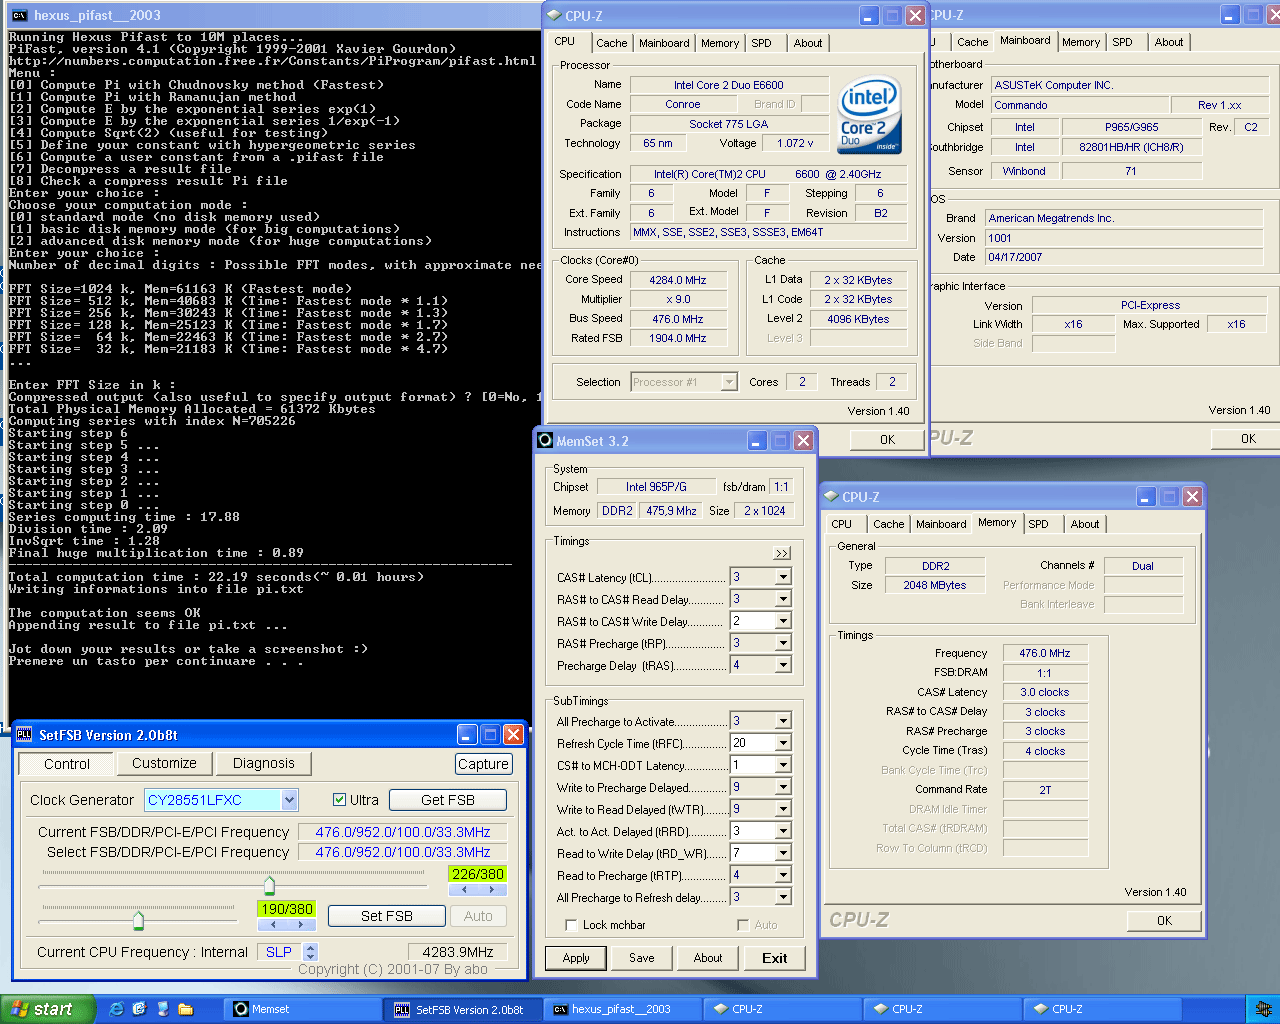Click OK in the CPU-Z Mainboard window
The width and height of the screenshot is (1280, 1024).
click(1248, 438)
